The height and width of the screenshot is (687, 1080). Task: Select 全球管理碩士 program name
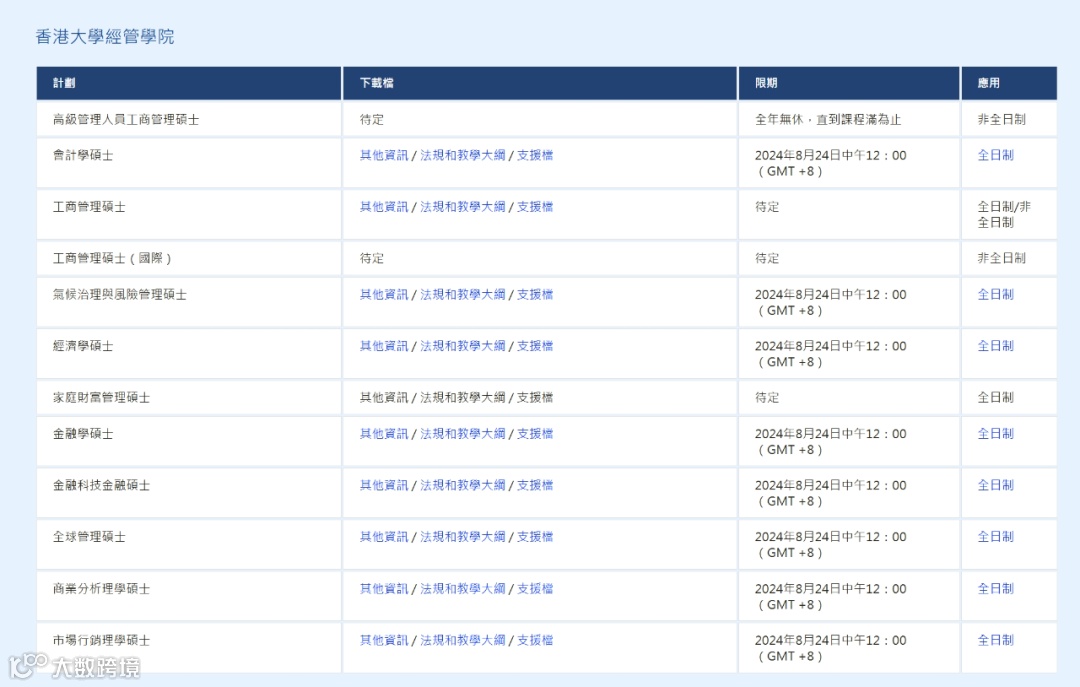click(90, 537)
